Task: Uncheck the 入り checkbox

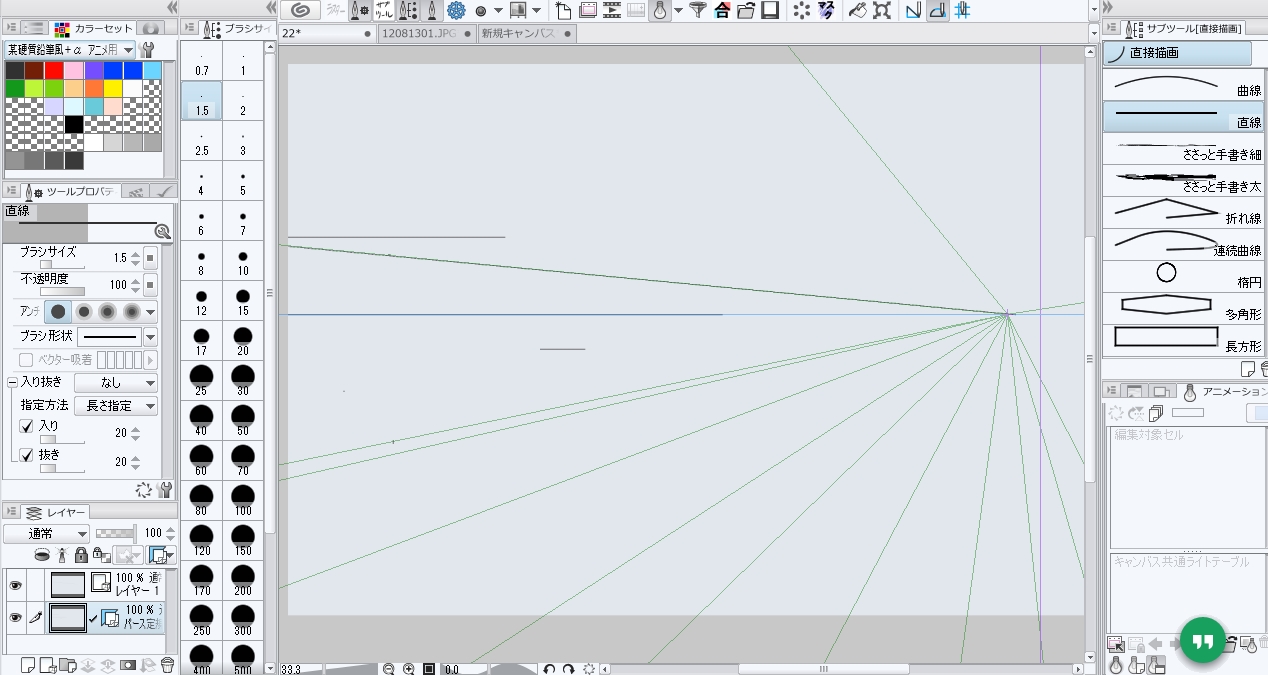Action: tap(27, 426)
